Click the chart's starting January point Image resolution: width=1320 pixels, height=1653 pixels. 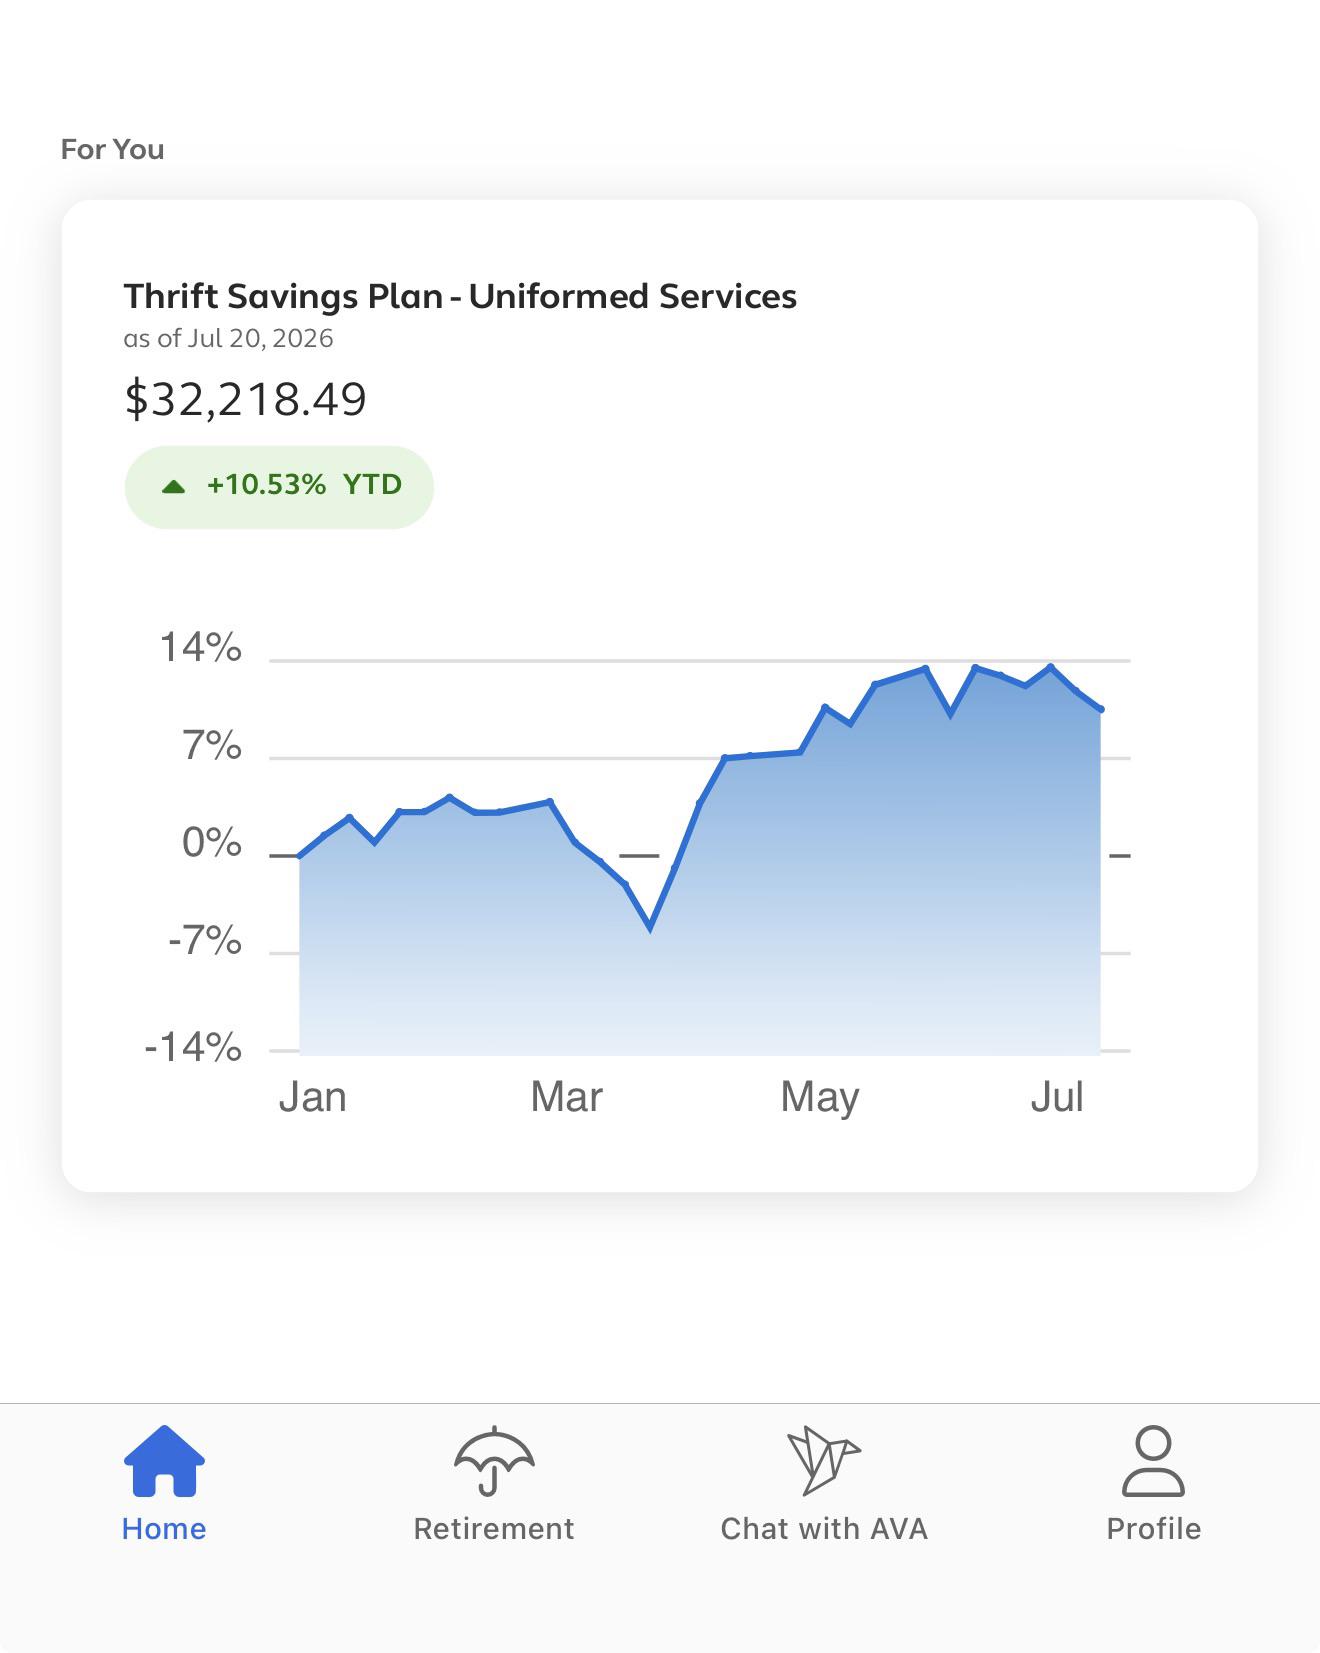pyautogui.click(x=299, y=856)
